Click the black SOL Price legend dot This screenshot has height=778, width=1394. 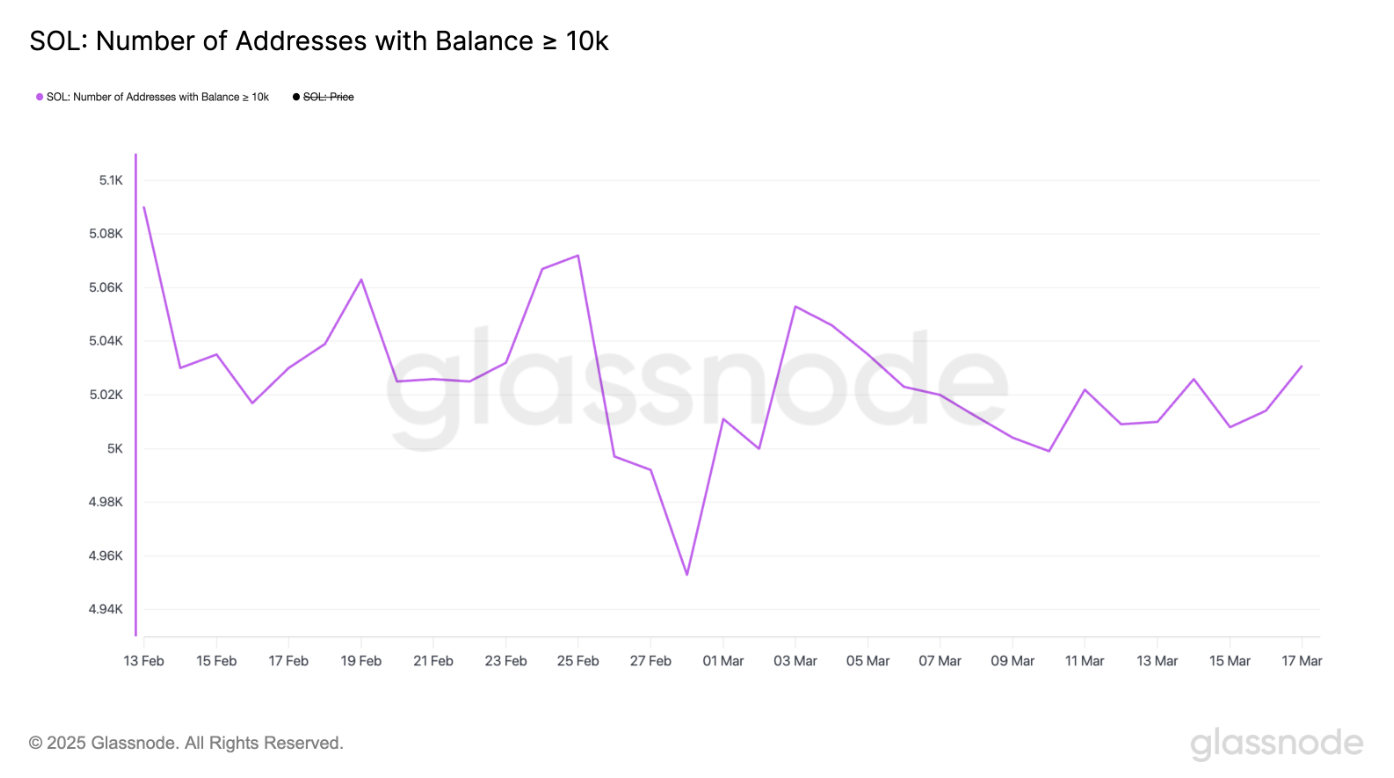pos(296,97)
